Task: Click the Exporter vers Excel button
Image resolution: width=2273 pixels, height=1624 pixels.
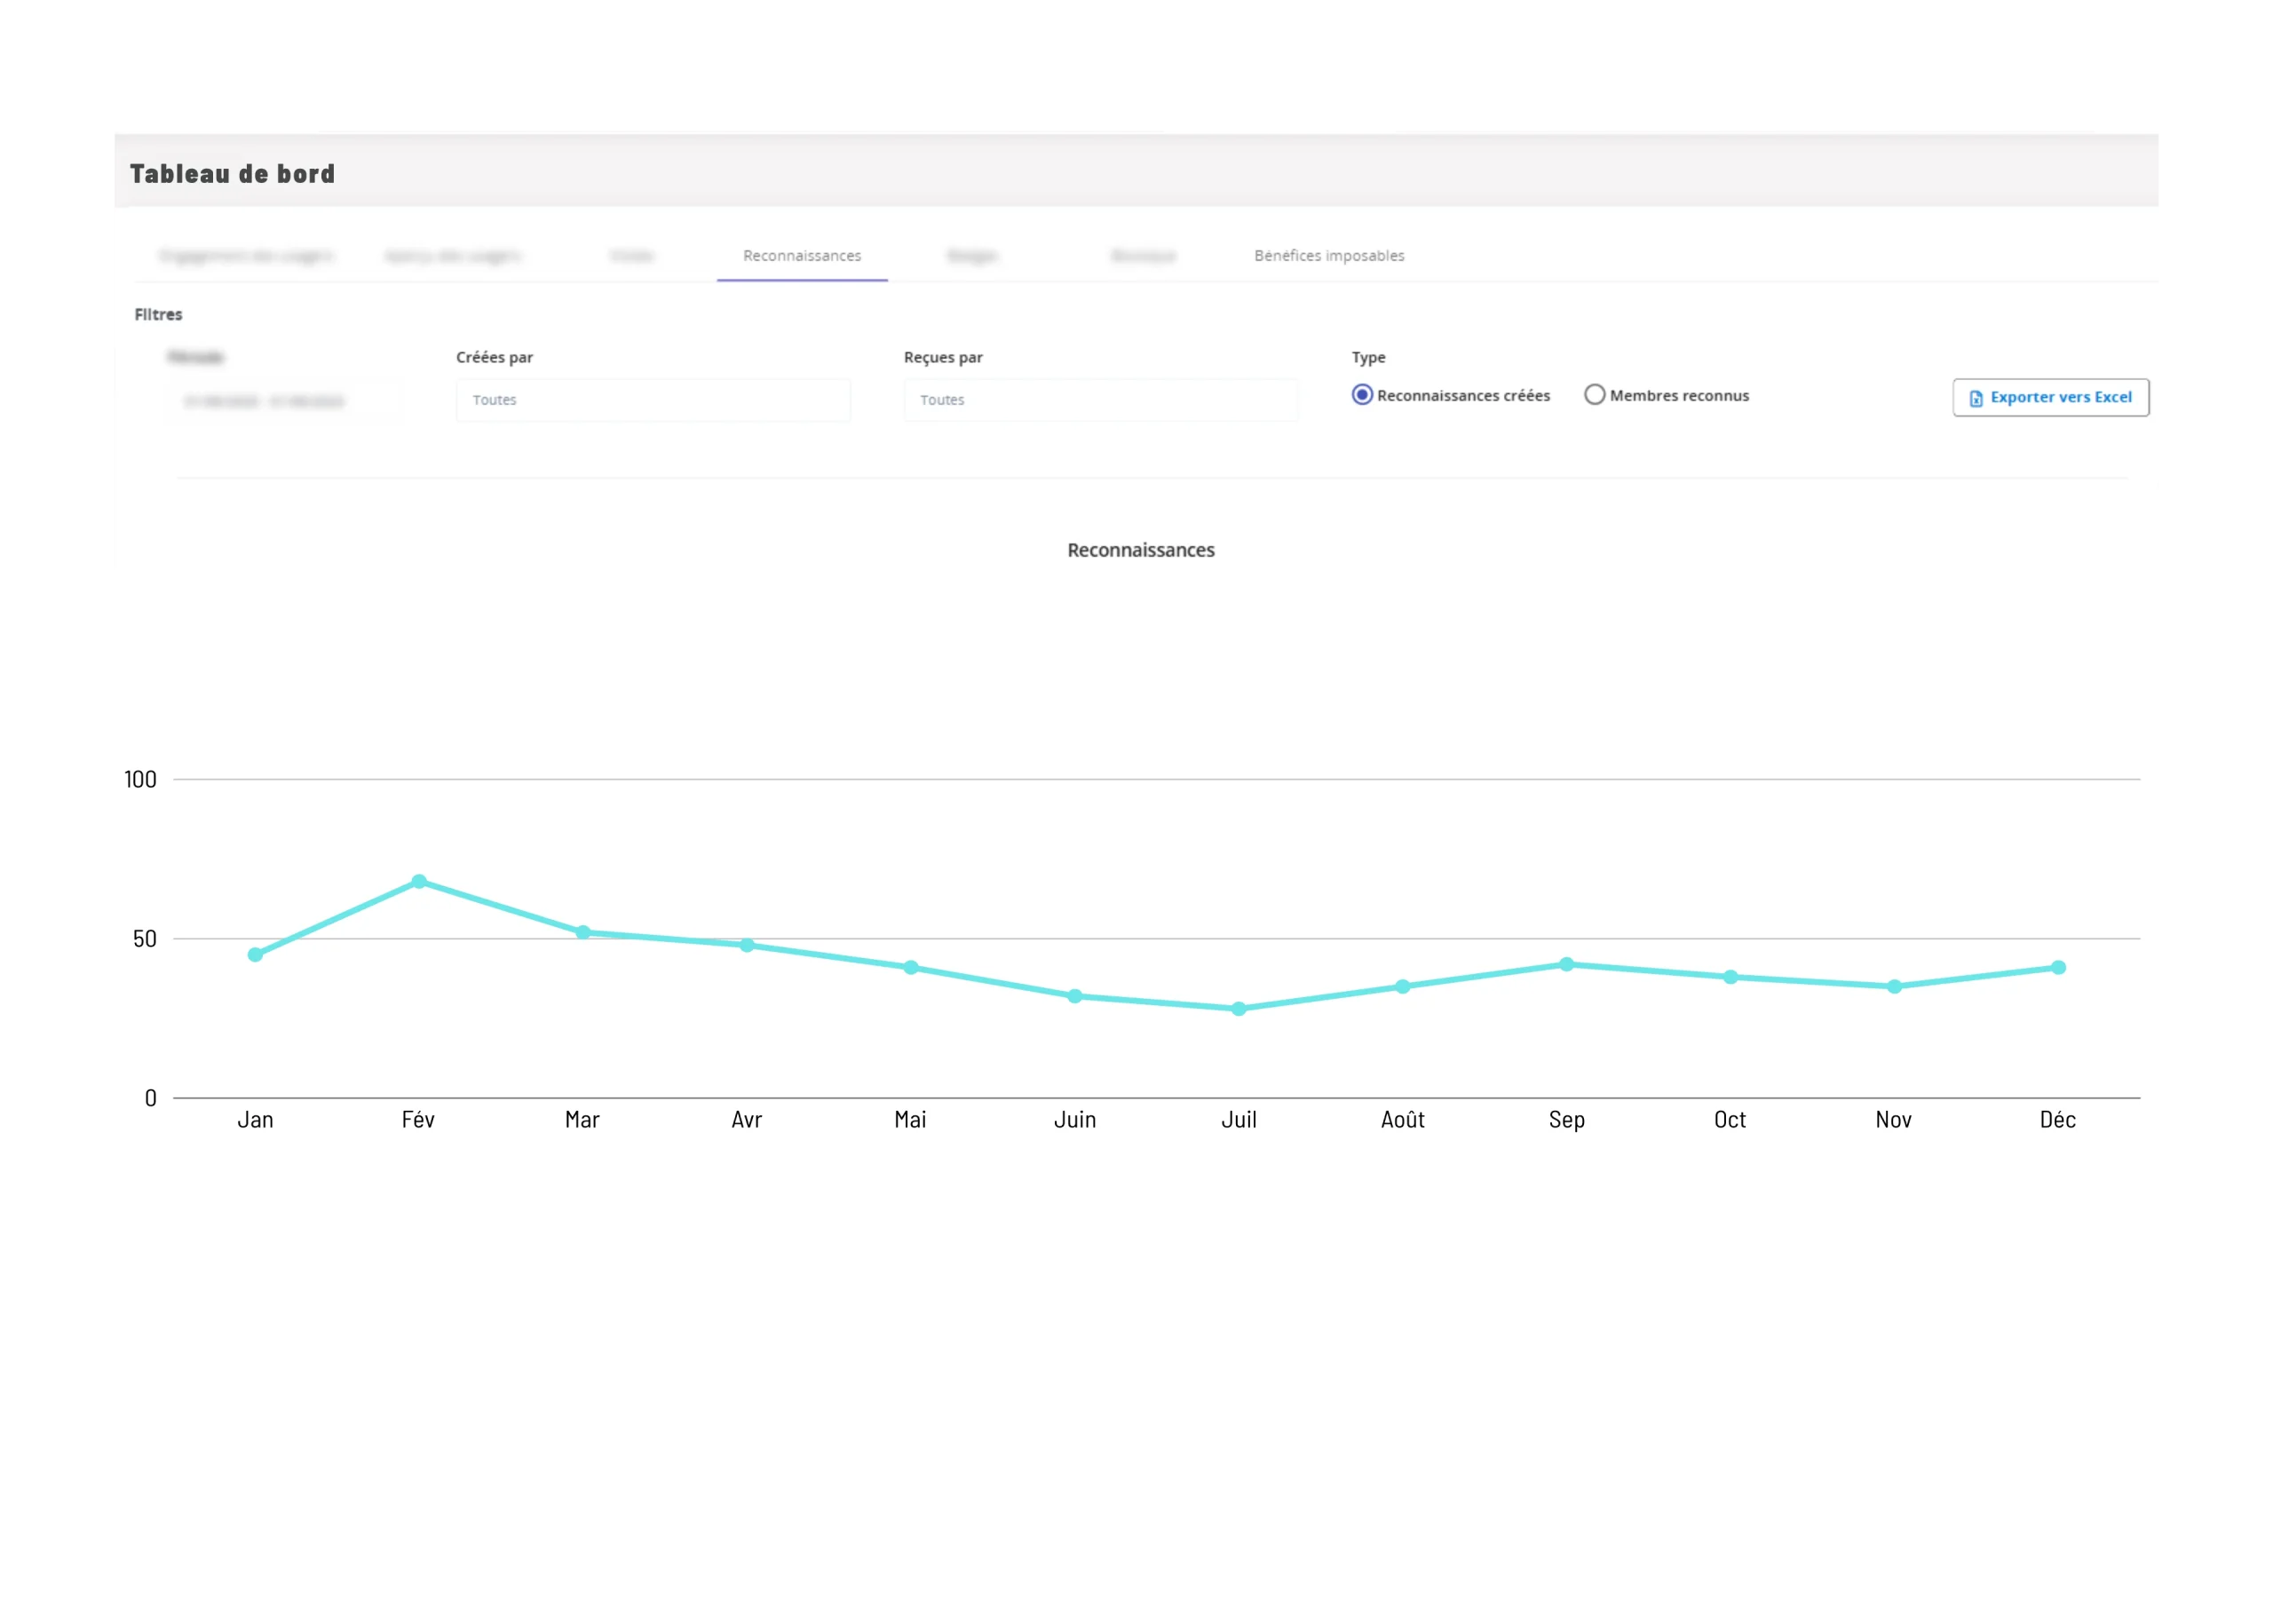Action: [x=2050, y=397]
